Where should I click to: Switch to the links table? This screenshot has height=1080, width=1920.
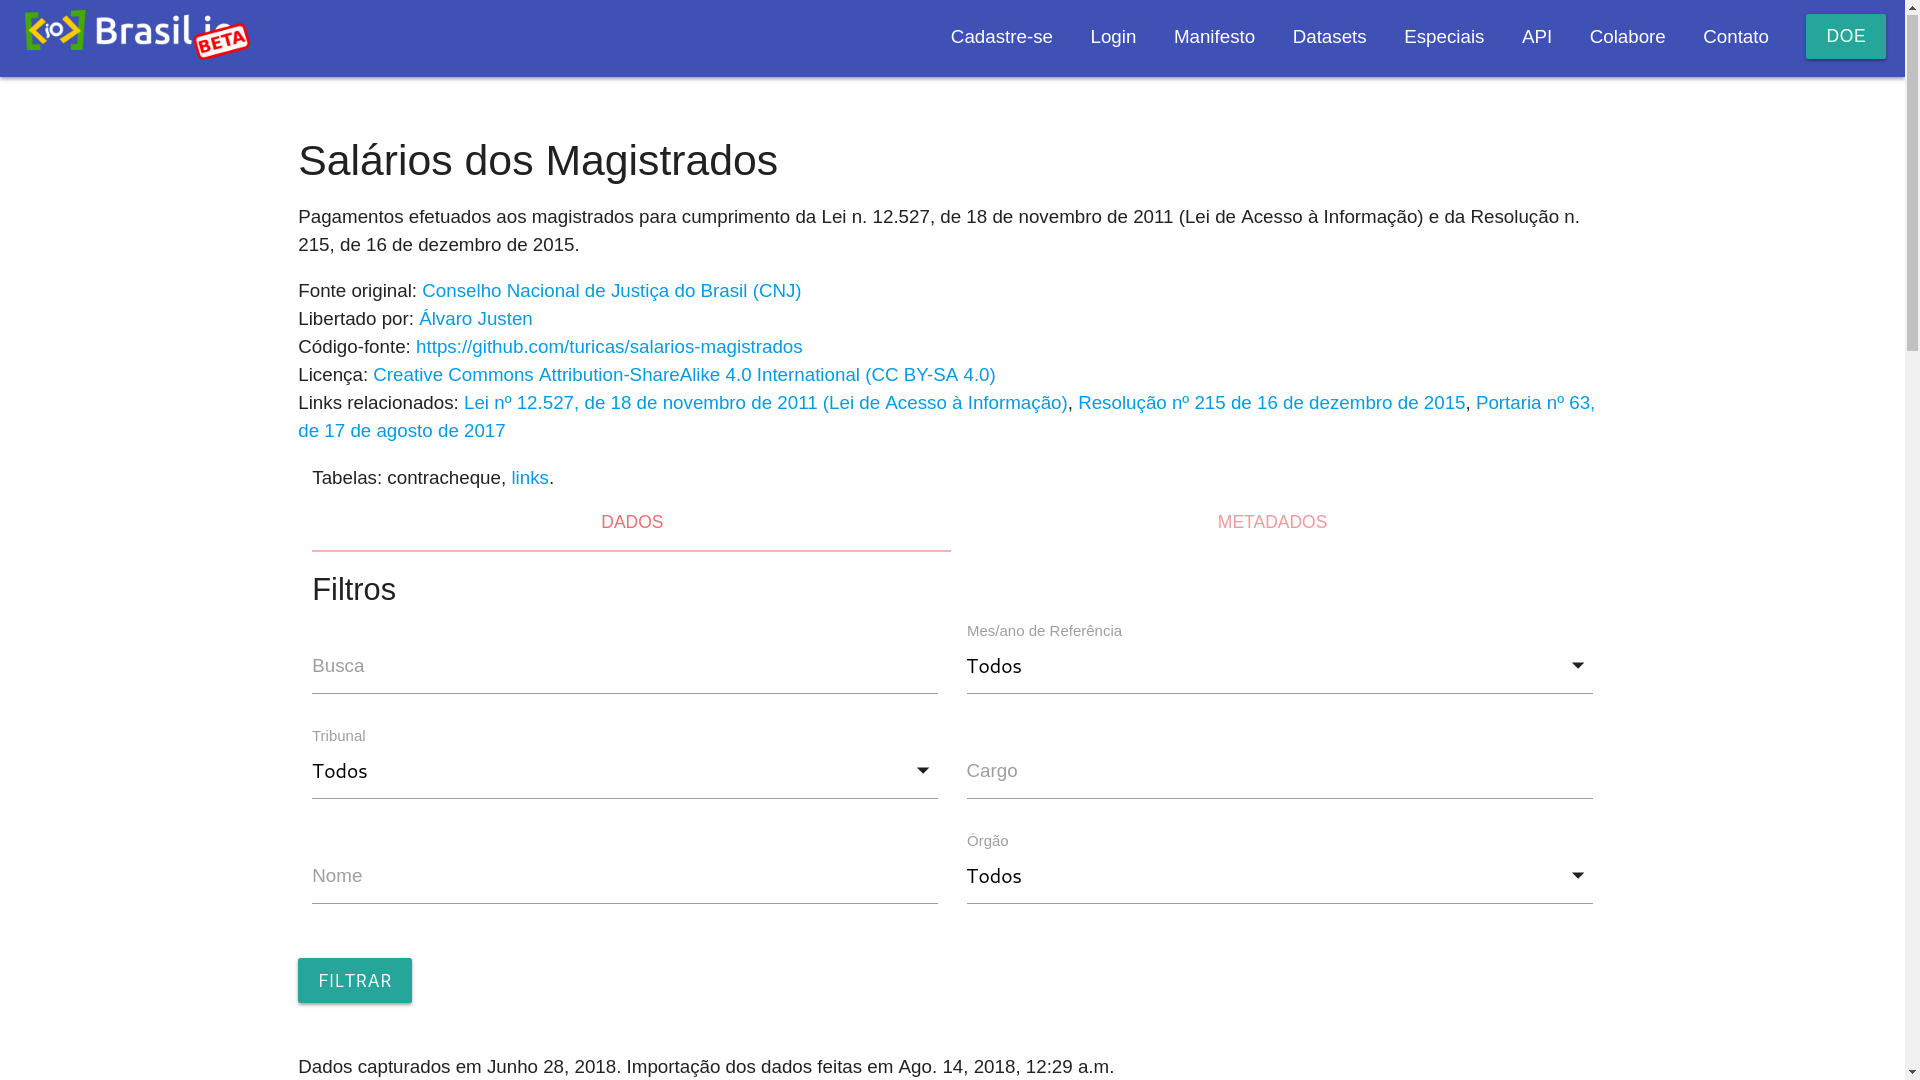pyautogui.click(x=529, y=478)
